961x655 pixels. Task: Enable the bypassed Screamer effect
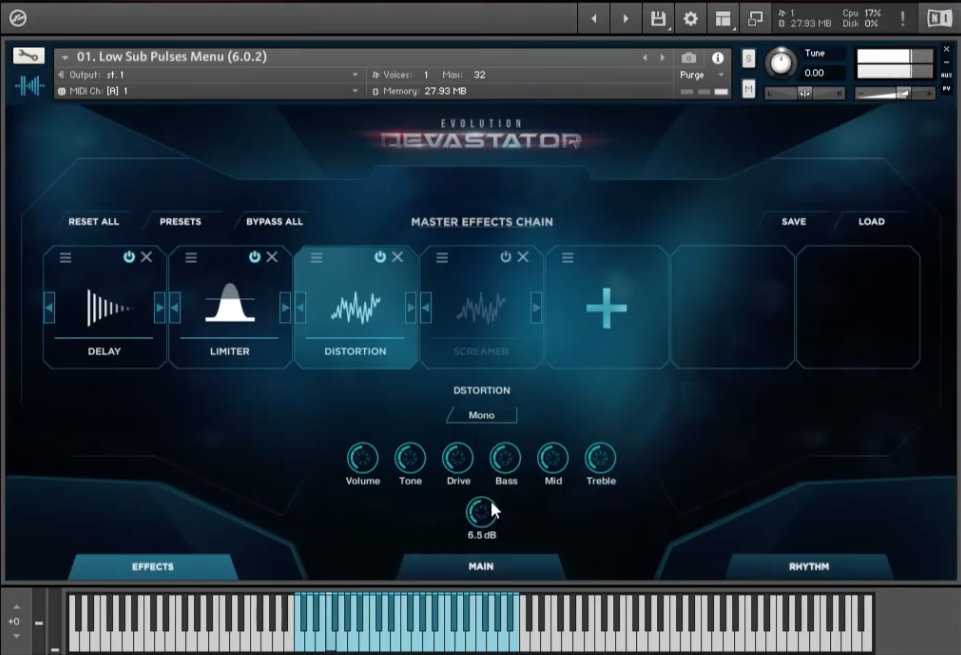tap(507, 257)
